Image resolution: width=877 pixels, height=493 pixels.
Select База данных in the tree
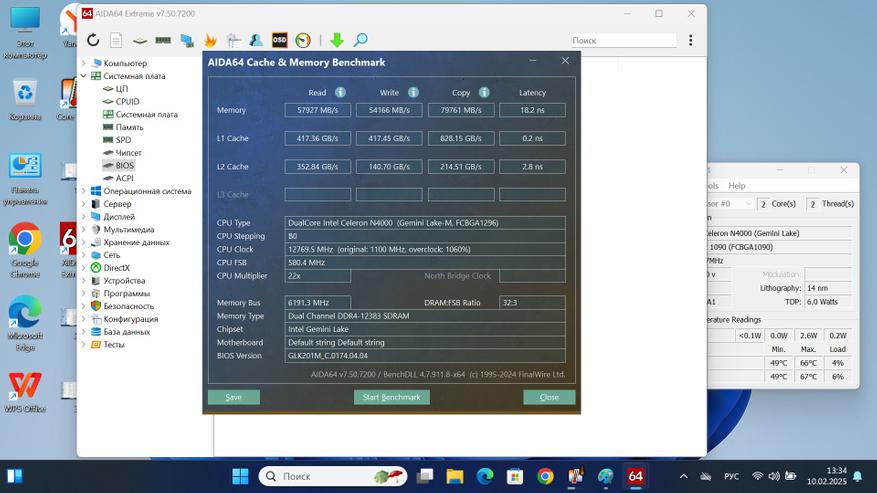point(126,332)
